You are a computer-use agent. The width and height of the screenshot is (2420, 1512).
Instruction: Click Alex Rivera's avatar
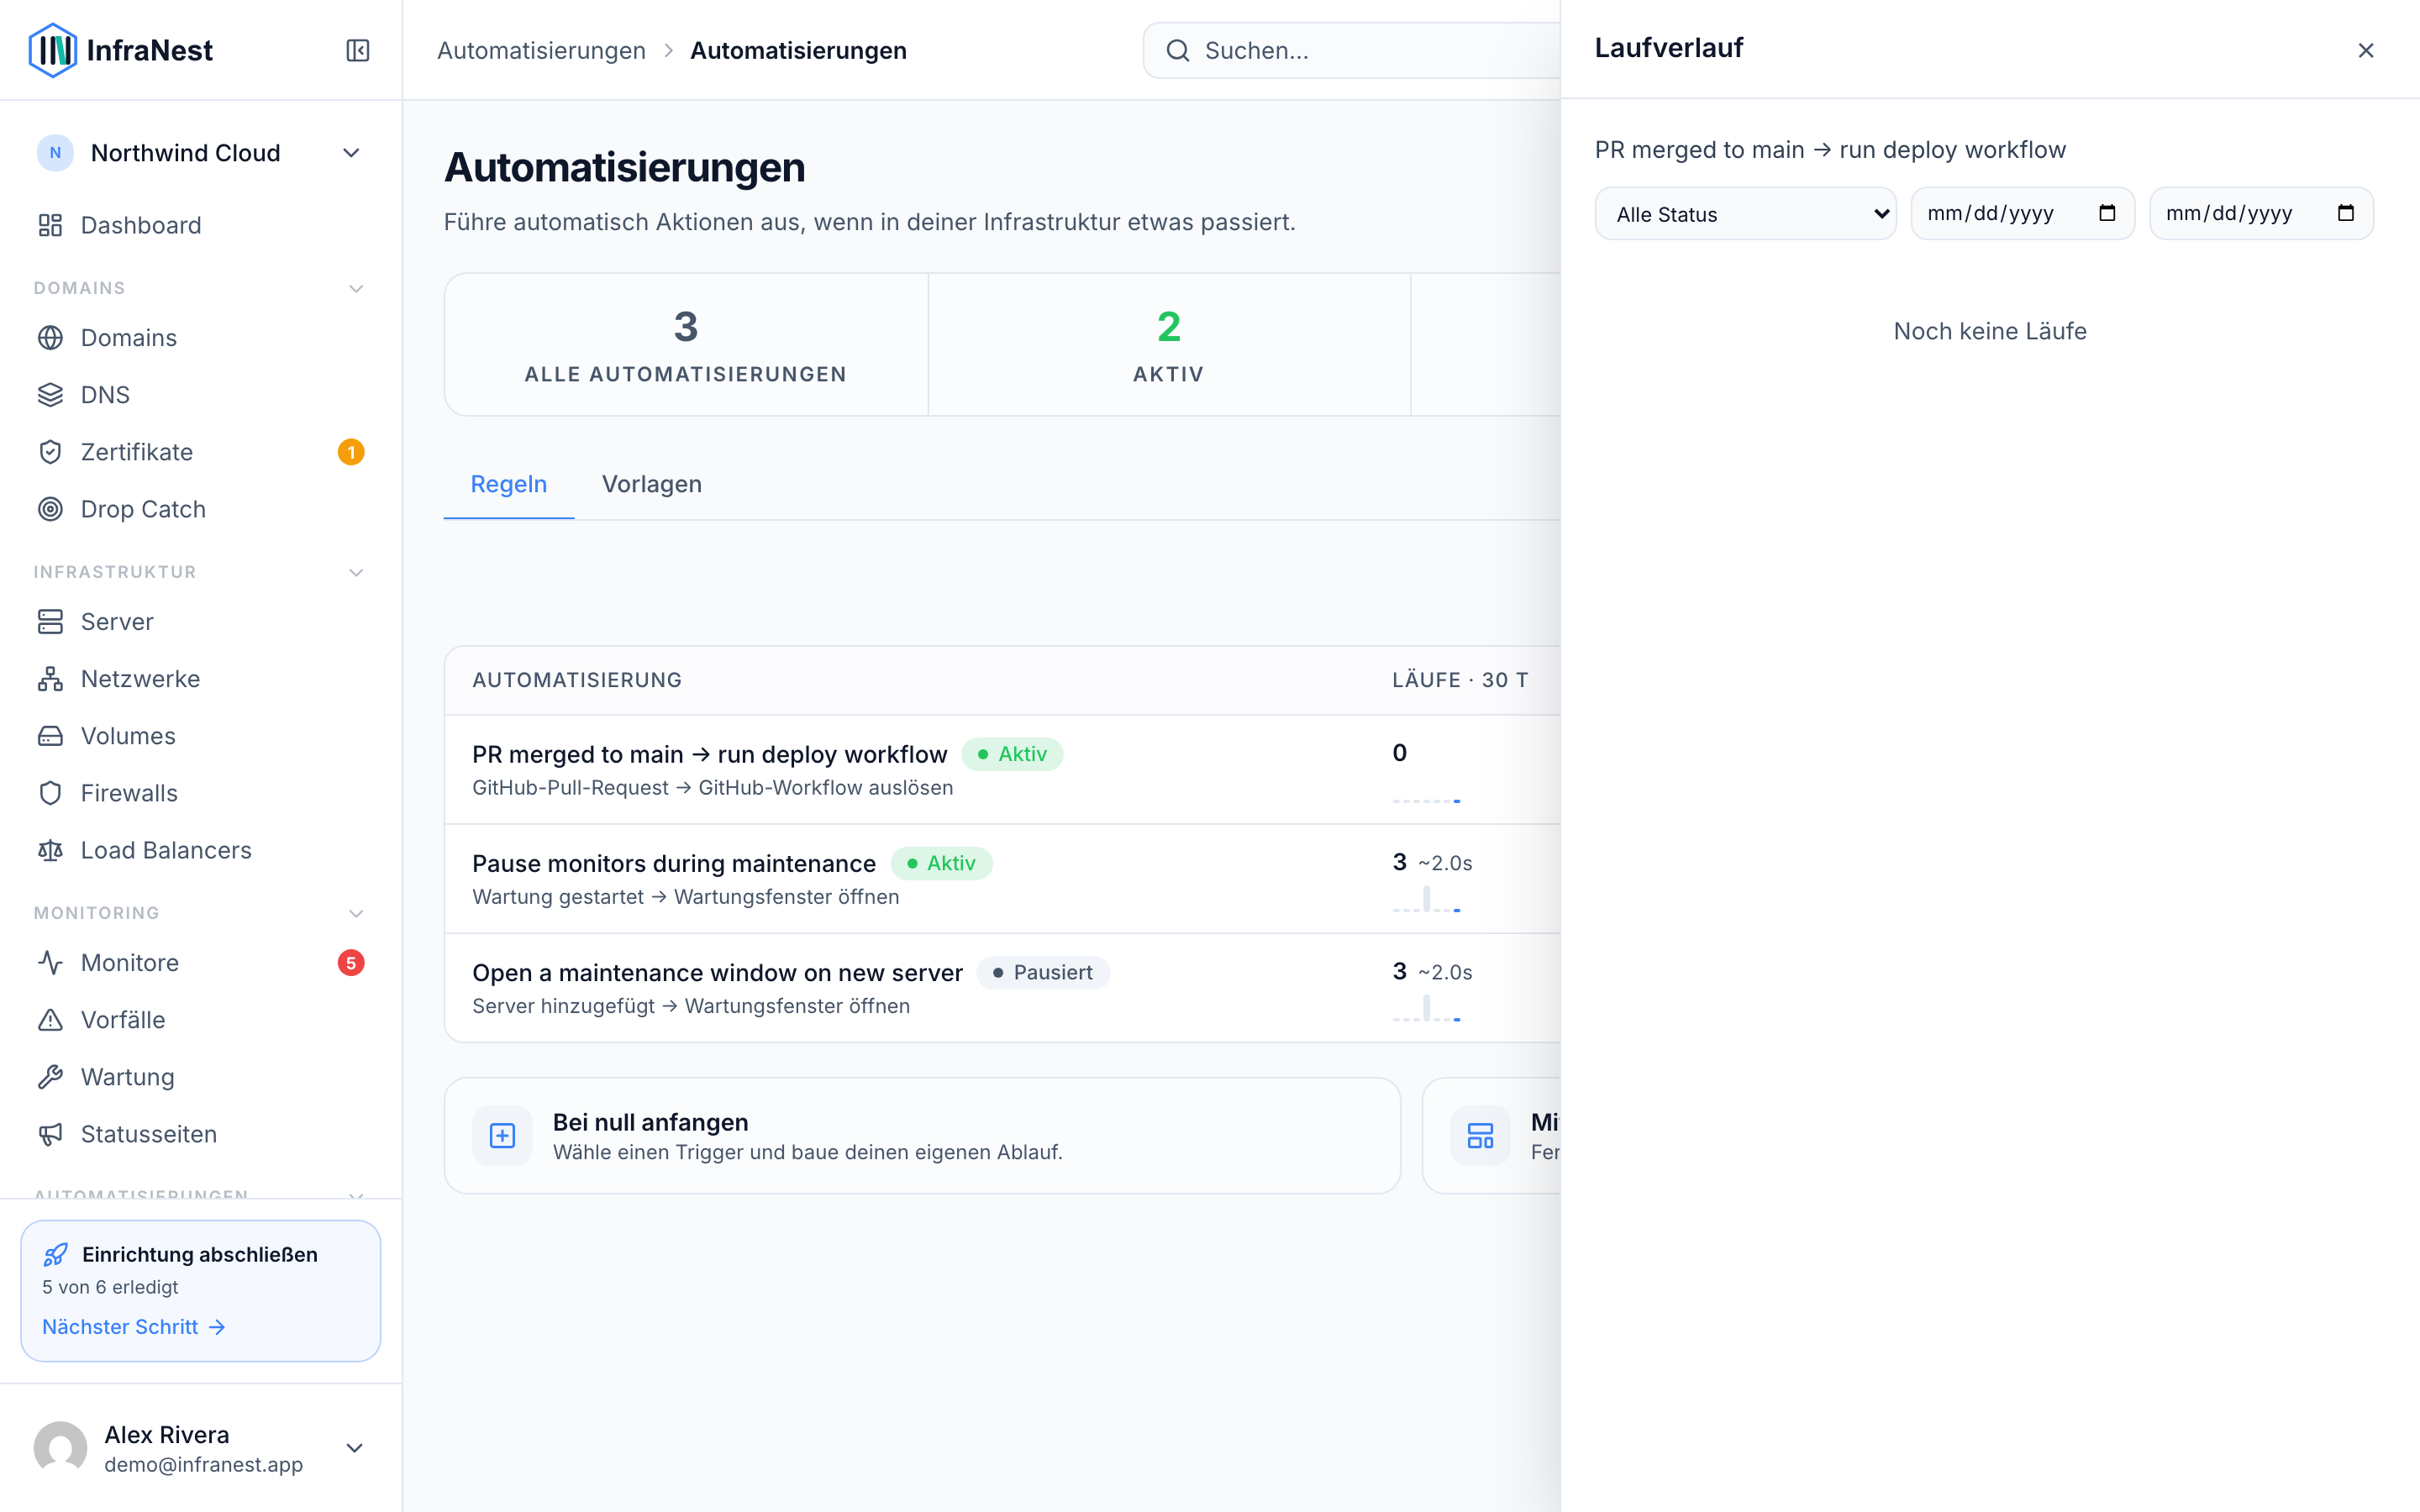pos(60,1448)
